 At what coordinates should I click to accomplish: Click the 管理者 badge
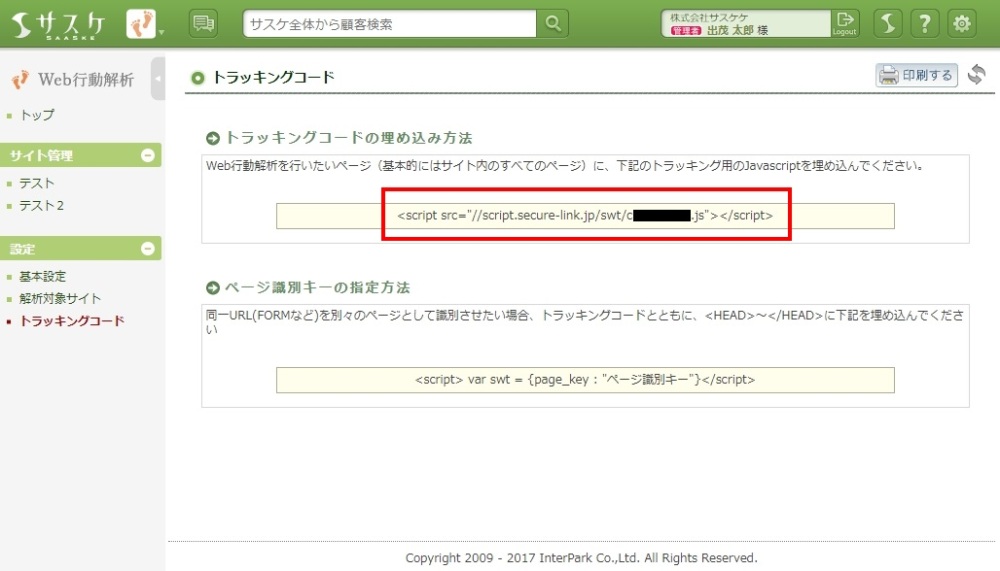tap(686, 31)
